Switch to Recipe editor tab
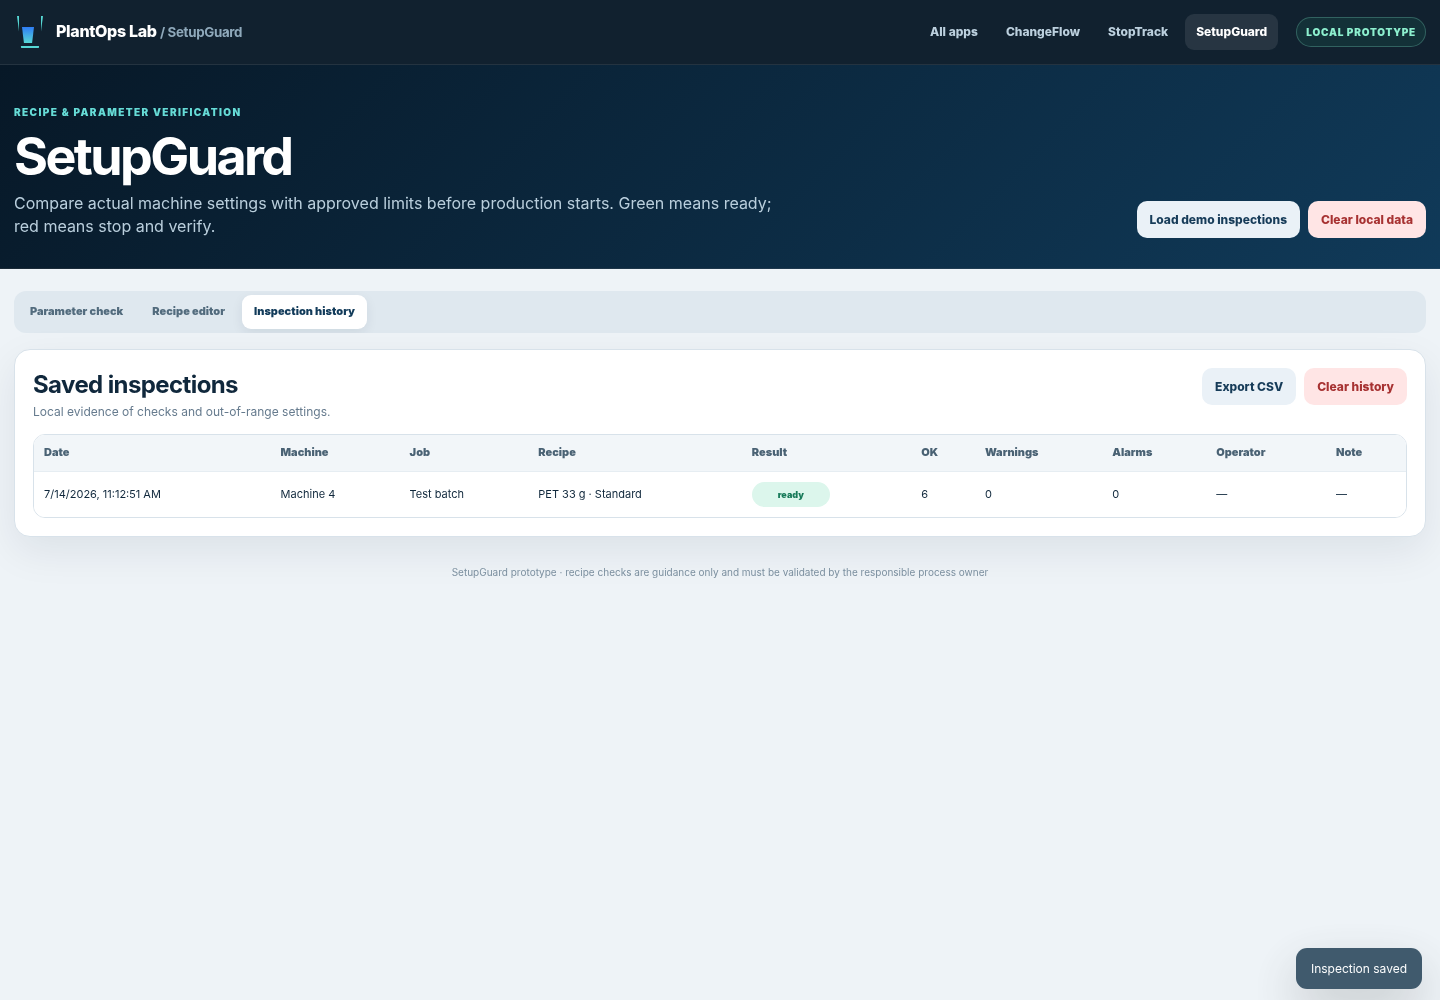Screen dimensions: 1440x1000 [x=188, y=312]
